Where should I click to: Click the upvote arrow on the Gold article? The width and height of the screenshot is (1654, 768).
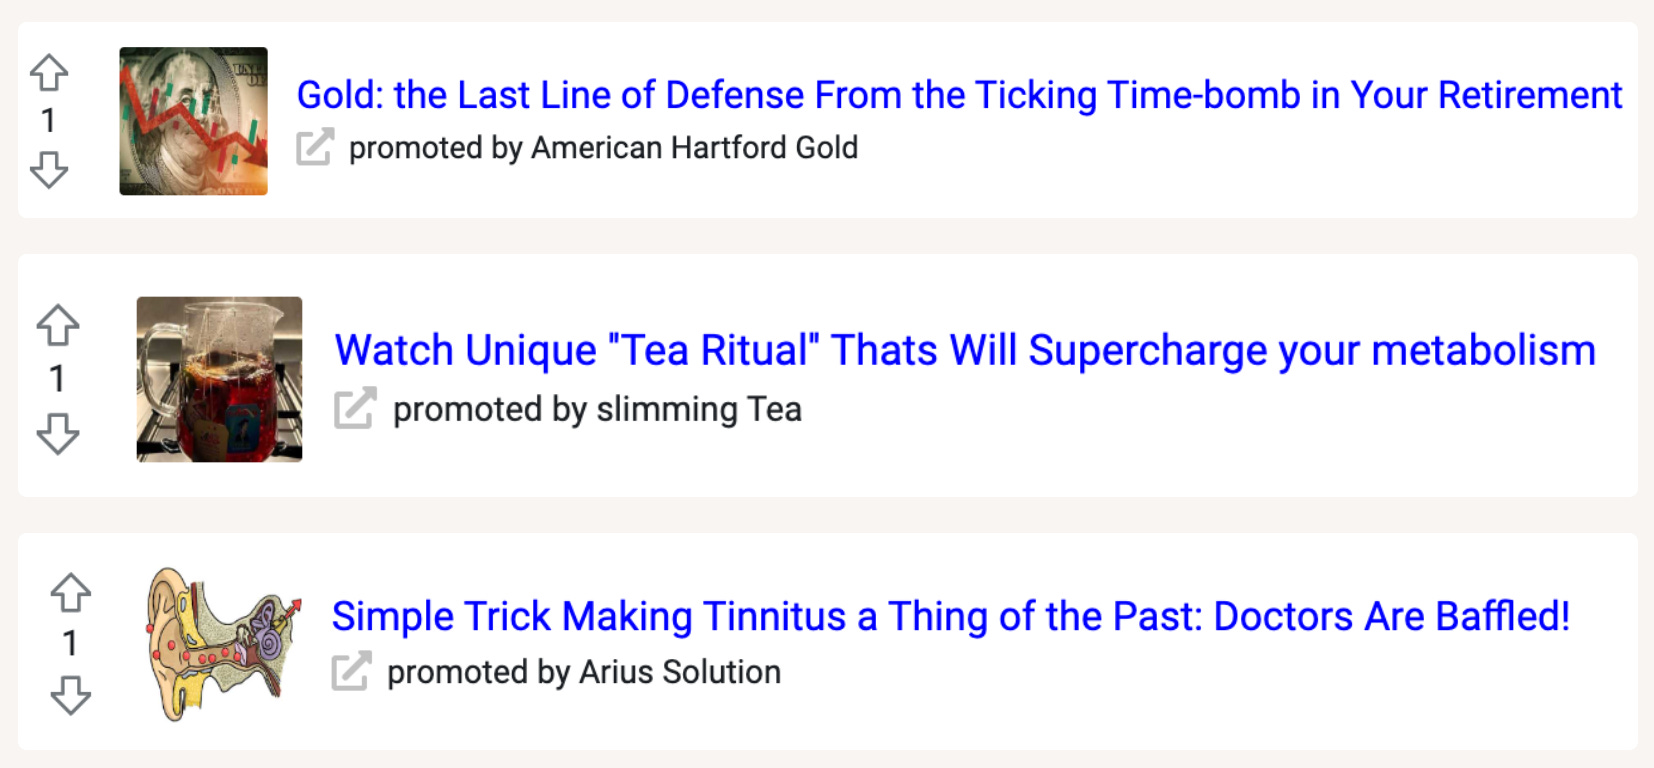point(48,72)
